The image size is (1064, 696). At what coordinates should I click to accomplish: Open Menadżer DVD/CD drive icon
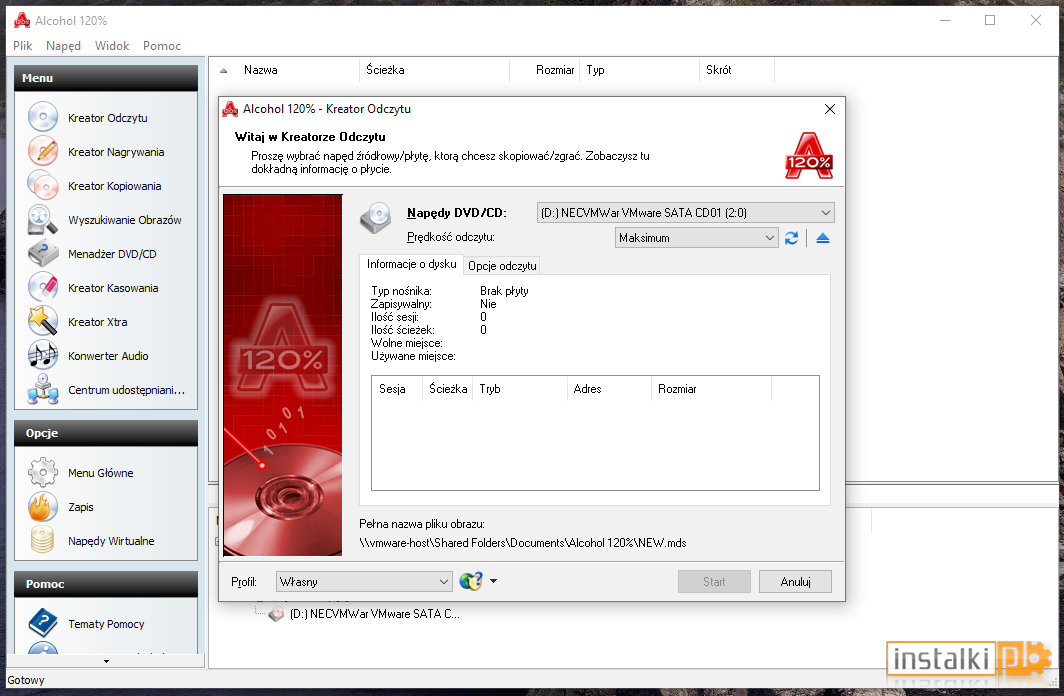pos(43,253)
